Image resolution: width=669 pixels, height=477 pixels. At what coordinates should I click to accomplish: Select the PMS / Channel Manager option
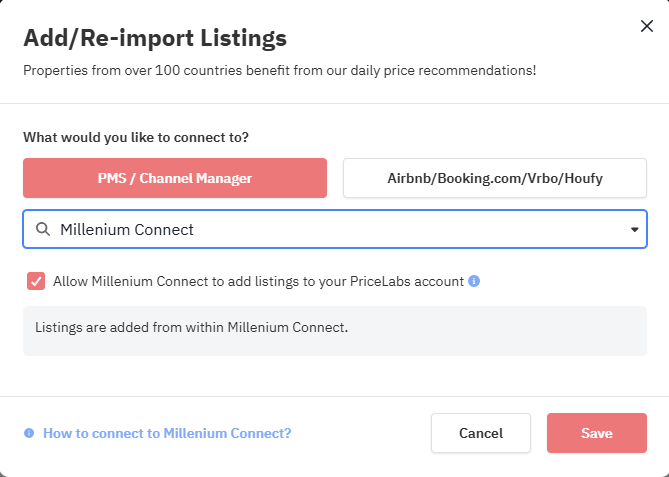coord(175,178)
